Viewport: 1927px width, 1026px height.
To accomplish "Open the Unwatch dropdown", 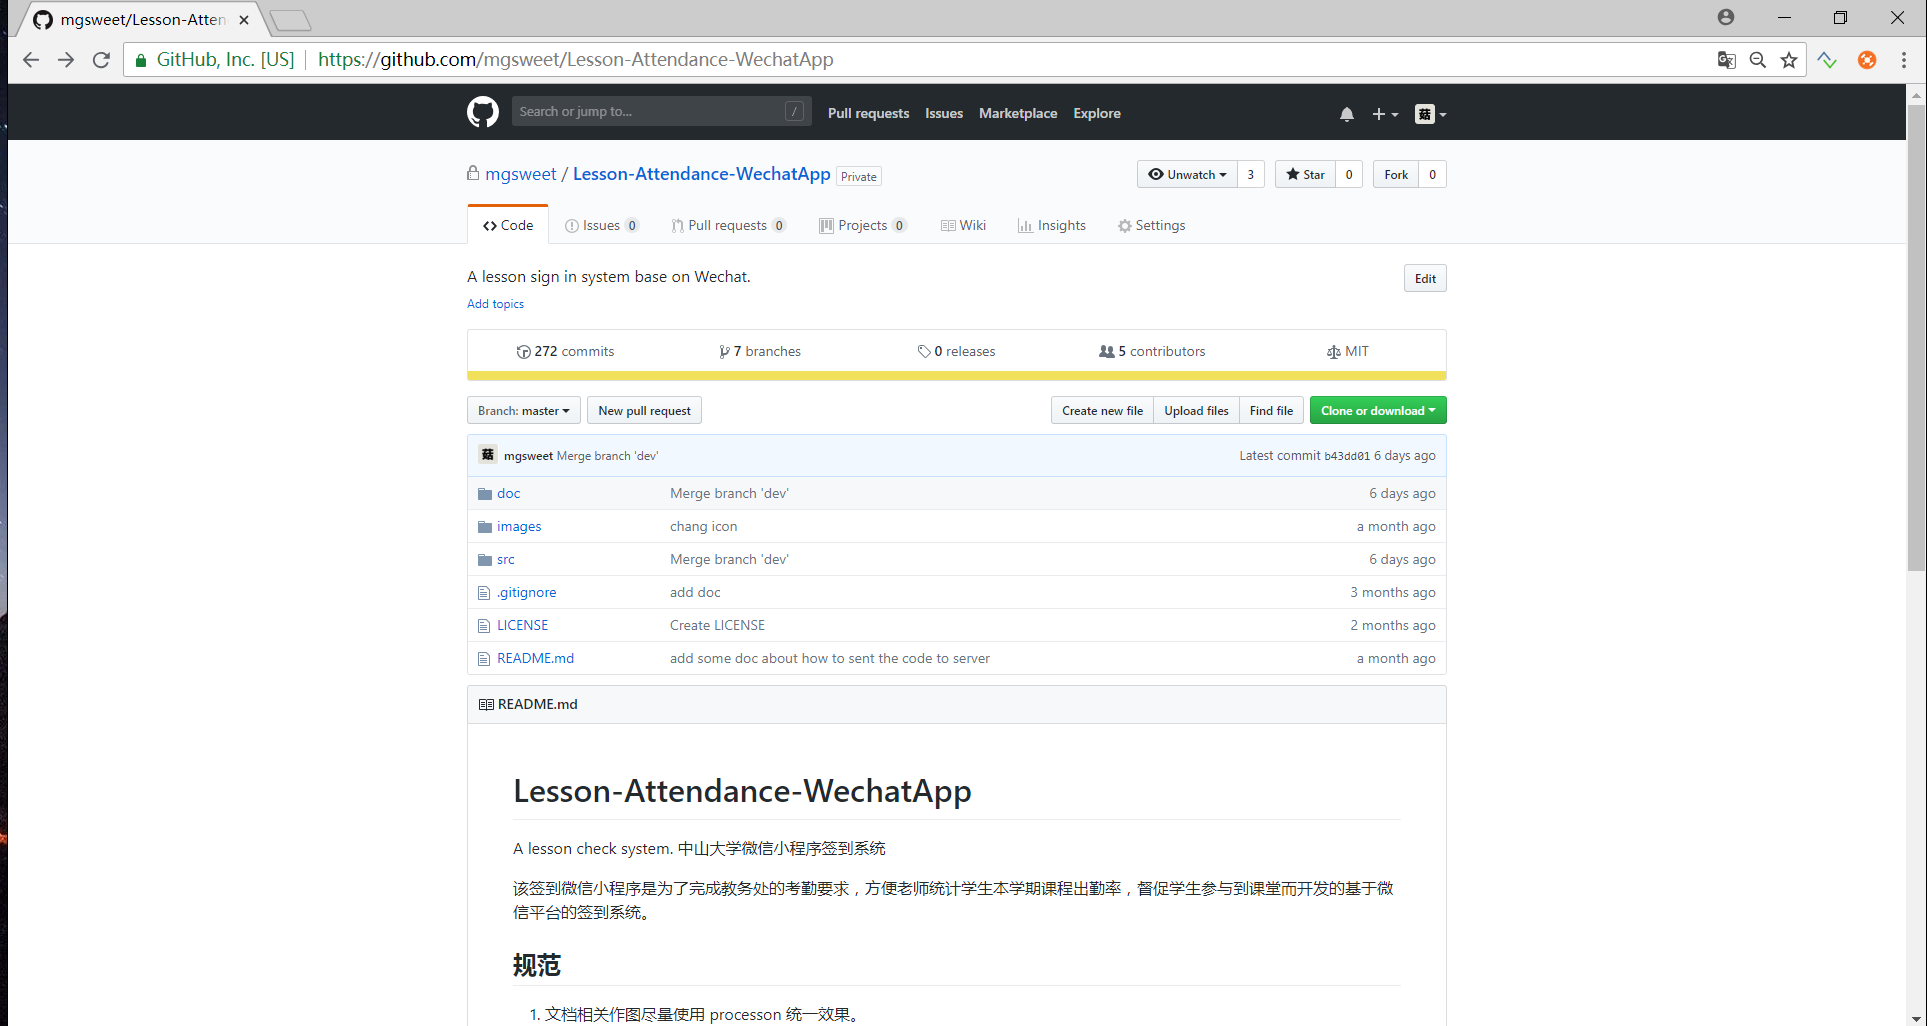I will tap(1187, 174).
